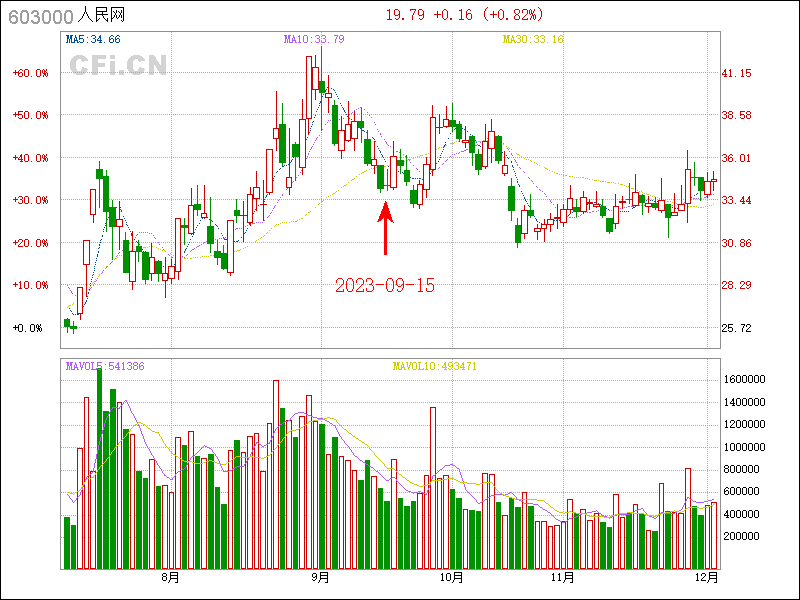
Task: Click the +20.0% axis label
Action: click(31, 243)
